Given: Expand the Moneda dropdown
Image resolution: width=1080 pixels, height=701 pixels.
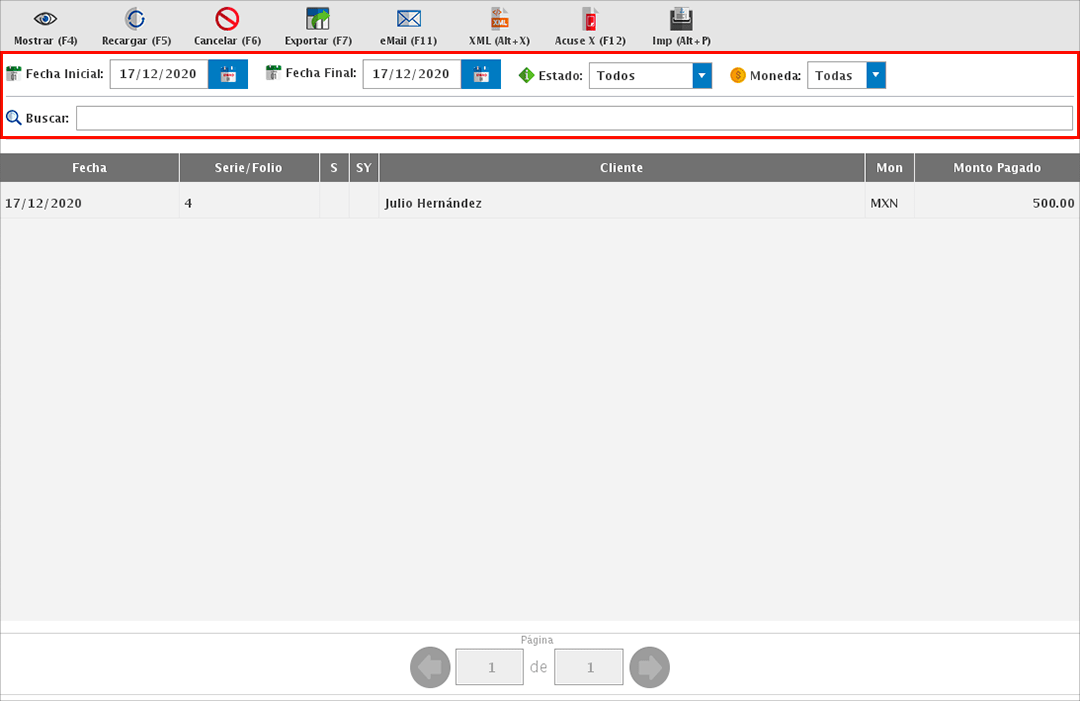Looking at the screenshot, I should (876, 76).
